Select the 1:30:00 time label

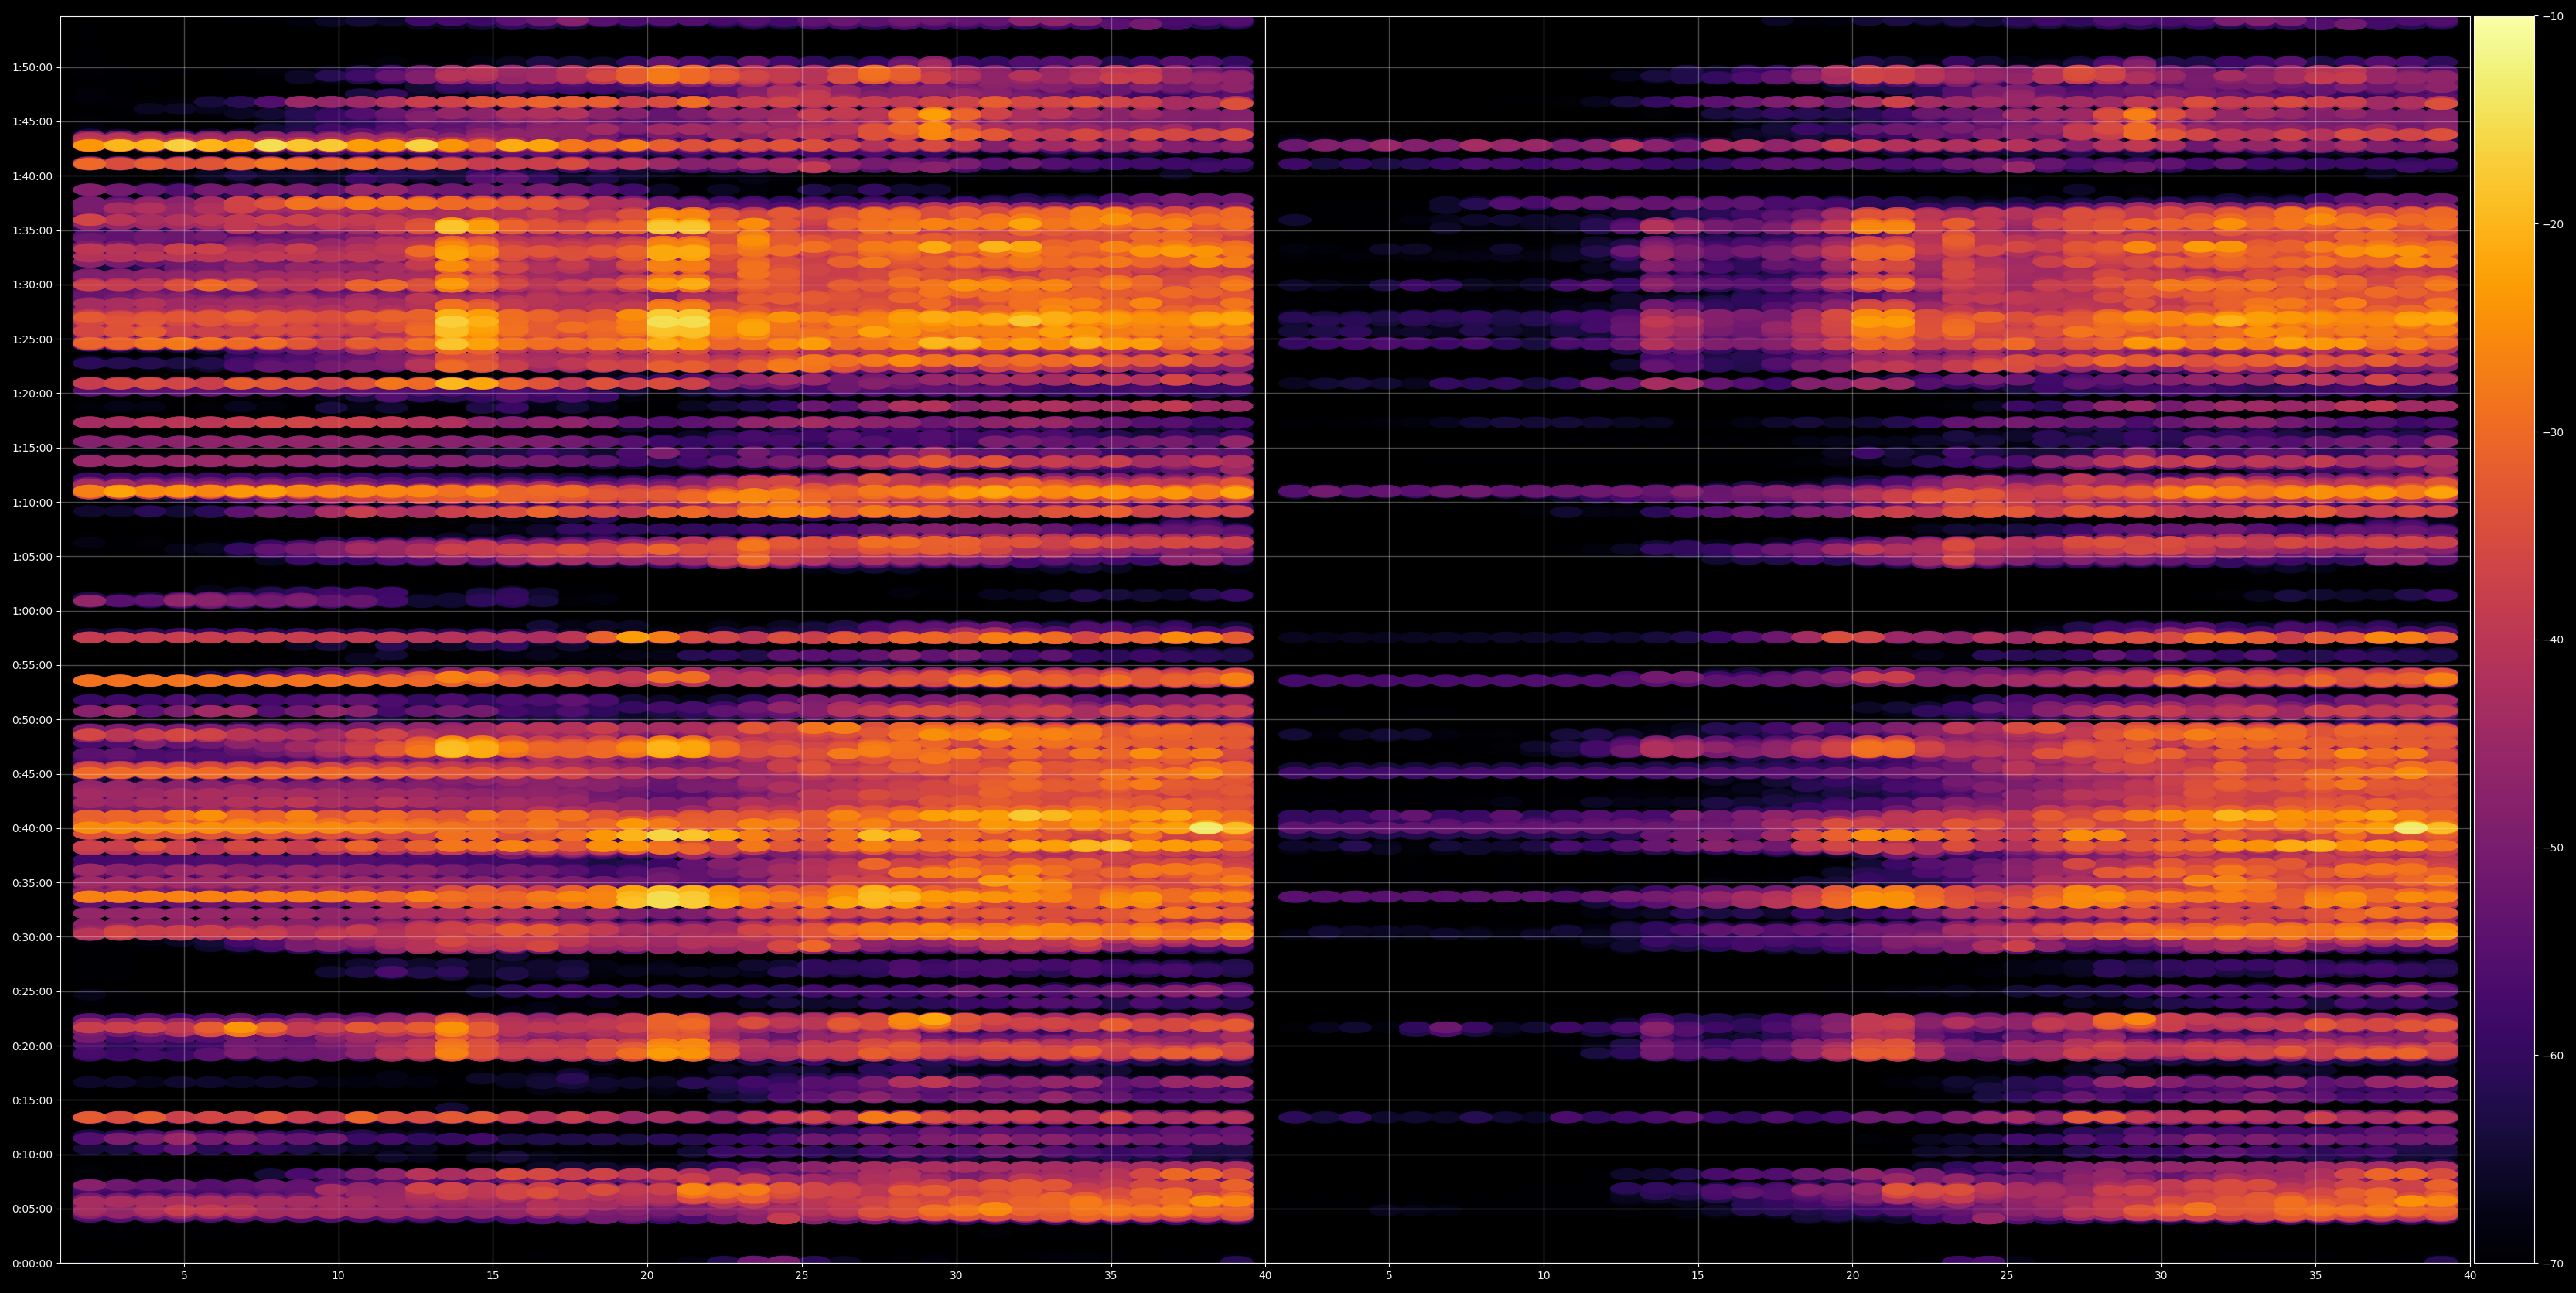click(32, 285)
